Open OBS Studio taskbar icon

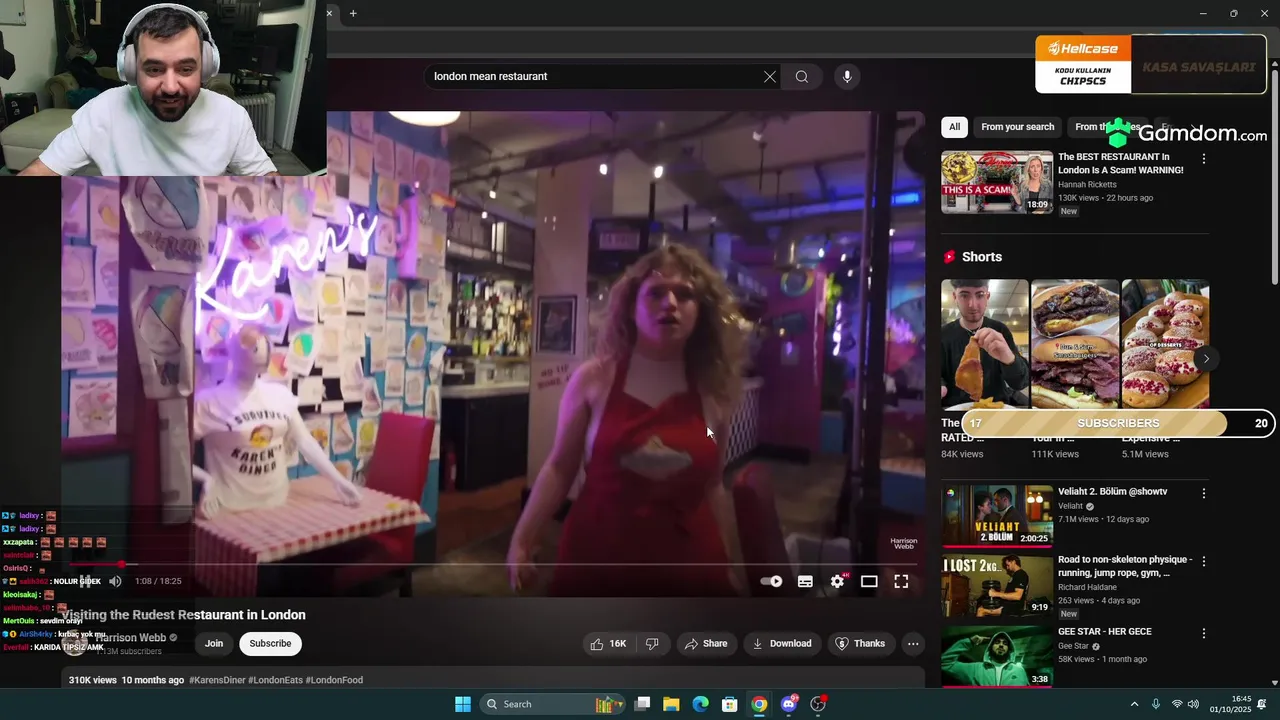[x=818, y=704]
